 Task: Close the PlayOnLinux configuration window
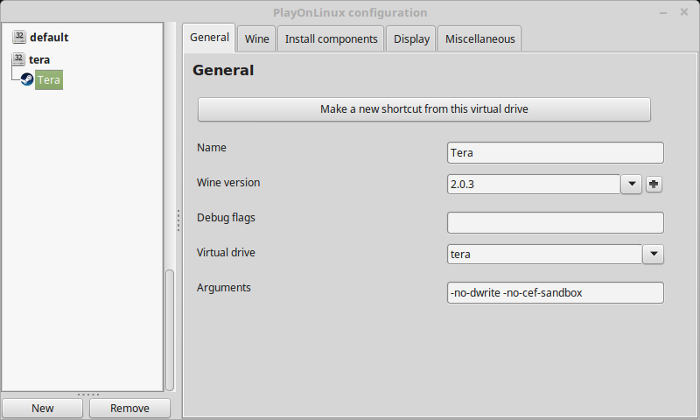tap(684, 12)
